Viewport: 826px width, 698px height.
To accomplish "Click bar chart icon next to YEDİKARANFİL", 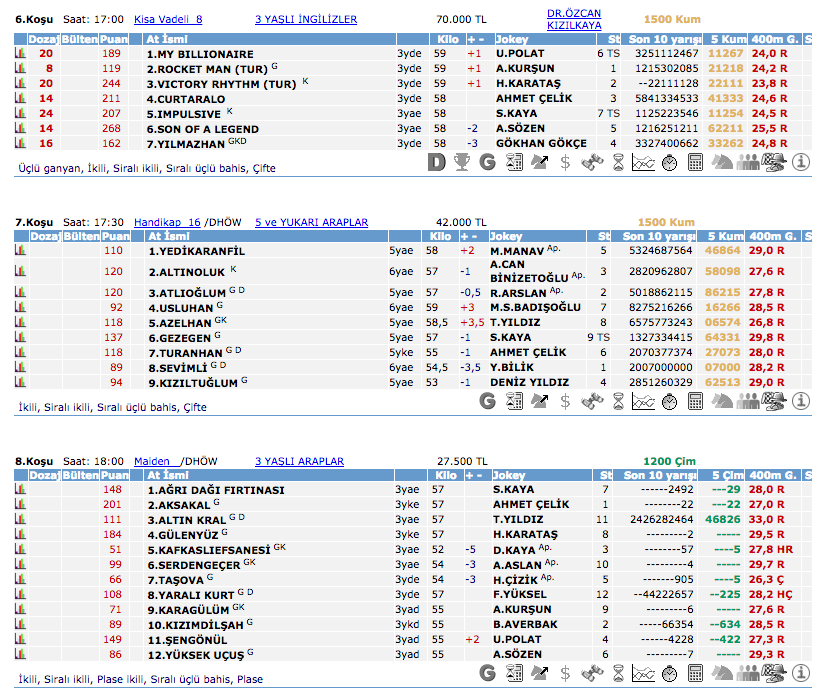I will pos(19,250).
